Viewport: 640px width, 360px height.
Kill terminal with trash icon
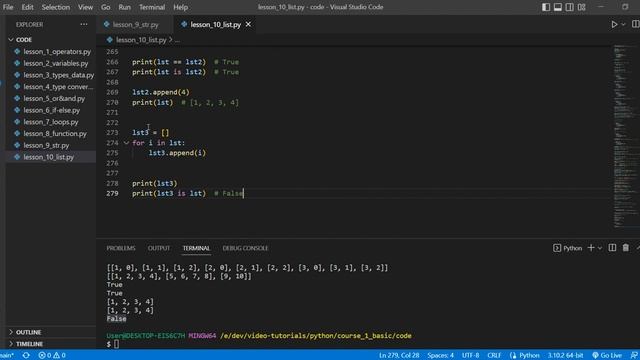[x=626, y=248]
